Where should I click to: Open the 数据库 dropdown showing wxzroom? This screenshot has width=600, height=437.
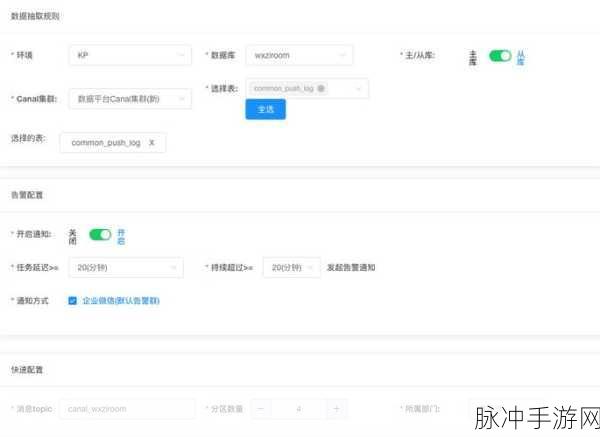pyautogui.click(x=299, y=55)
